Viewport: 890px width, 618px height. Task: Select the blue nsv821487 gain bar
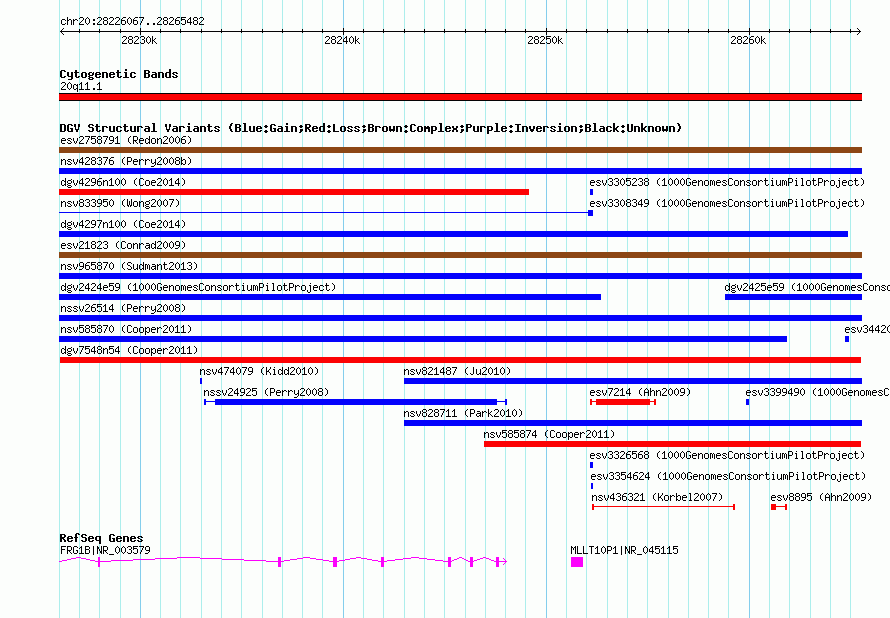(633, 381)
